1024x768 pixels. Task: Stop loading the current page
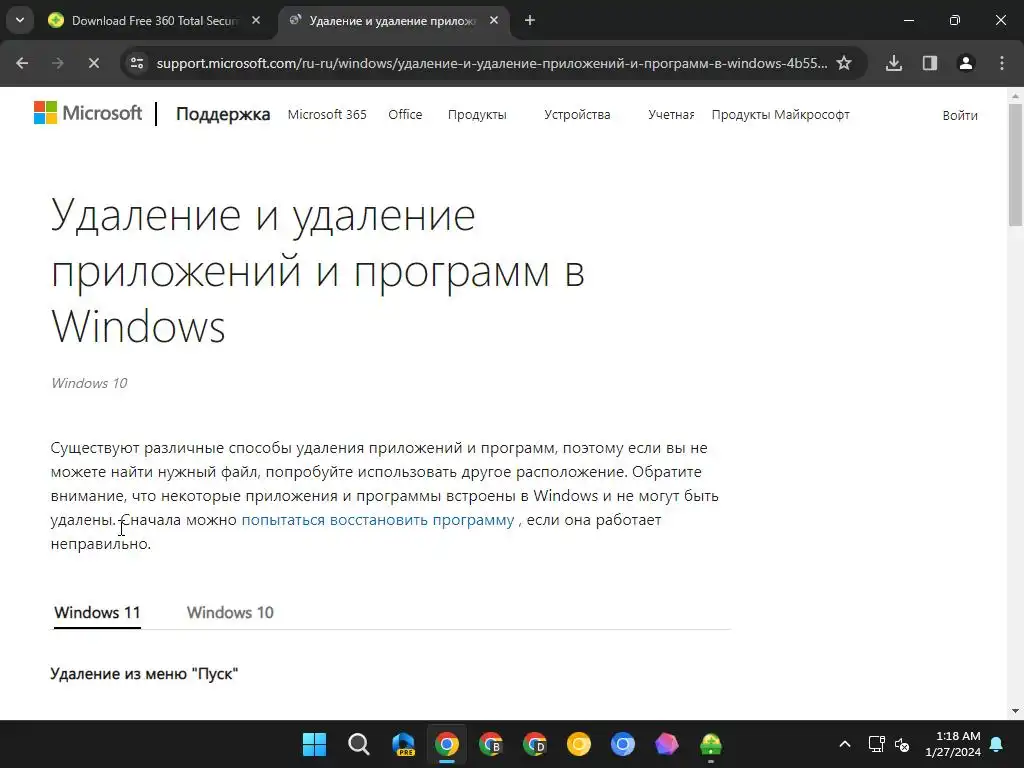click(93, 63)
